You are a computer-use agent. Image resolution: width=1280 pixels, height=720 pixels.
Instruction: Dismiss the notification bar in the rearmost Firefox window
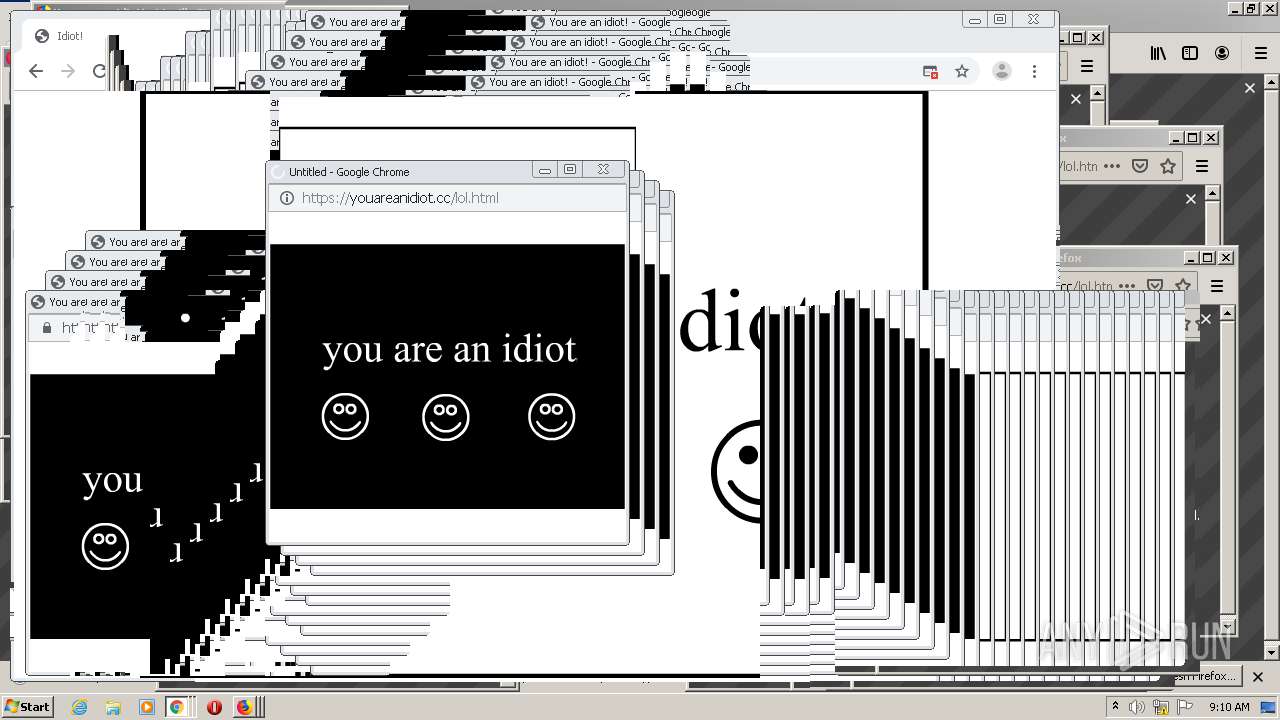(x=1249, y=88)
